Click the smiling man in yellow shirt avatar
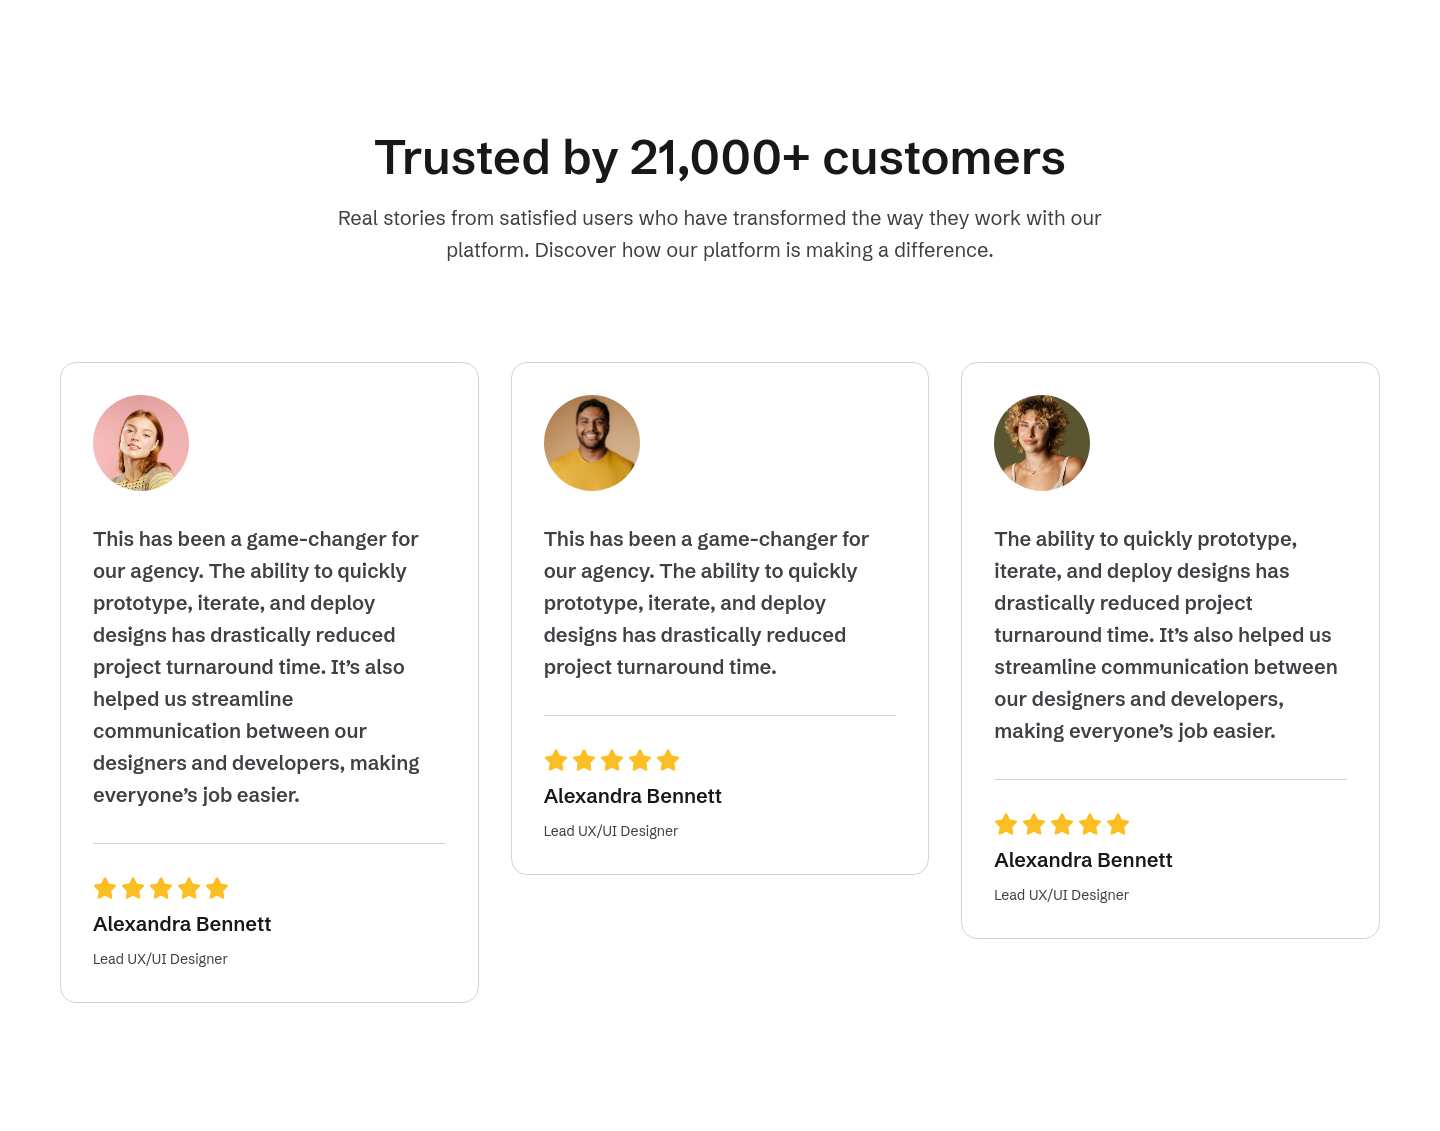 tap(592, 443)
